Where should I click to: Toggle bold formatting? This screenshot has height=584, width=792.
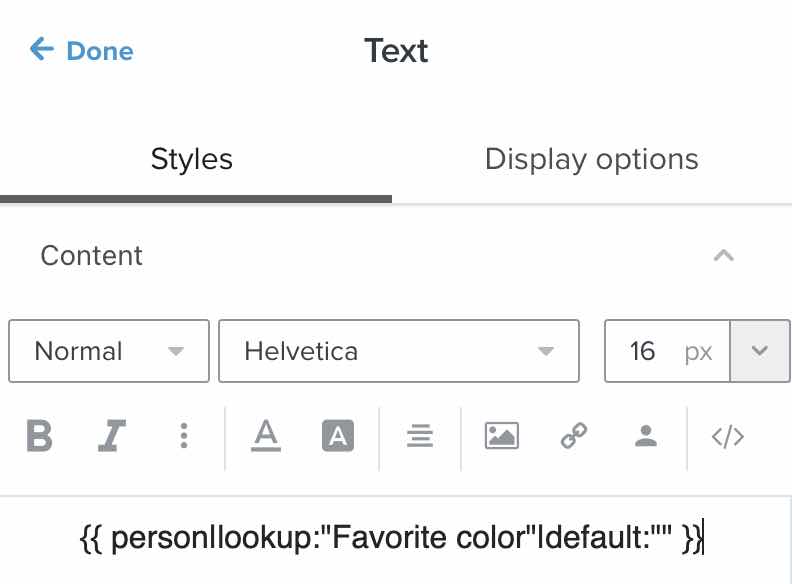[39, 436]
